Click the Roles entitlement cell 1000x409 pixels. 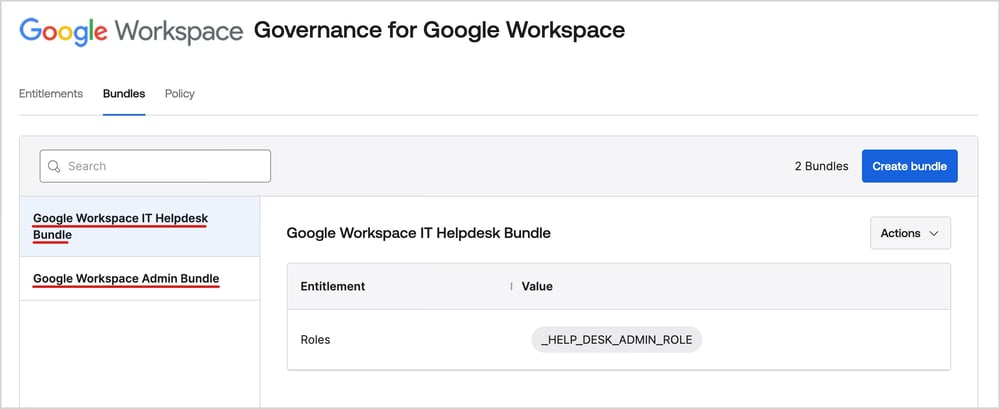315,339
